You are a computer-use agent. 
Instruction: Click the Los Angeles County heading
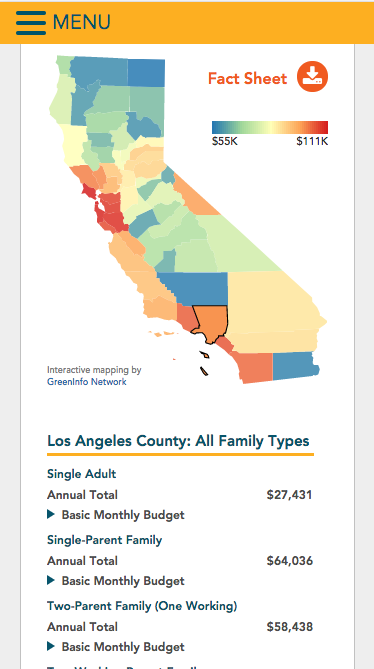(x=178, y=441)
